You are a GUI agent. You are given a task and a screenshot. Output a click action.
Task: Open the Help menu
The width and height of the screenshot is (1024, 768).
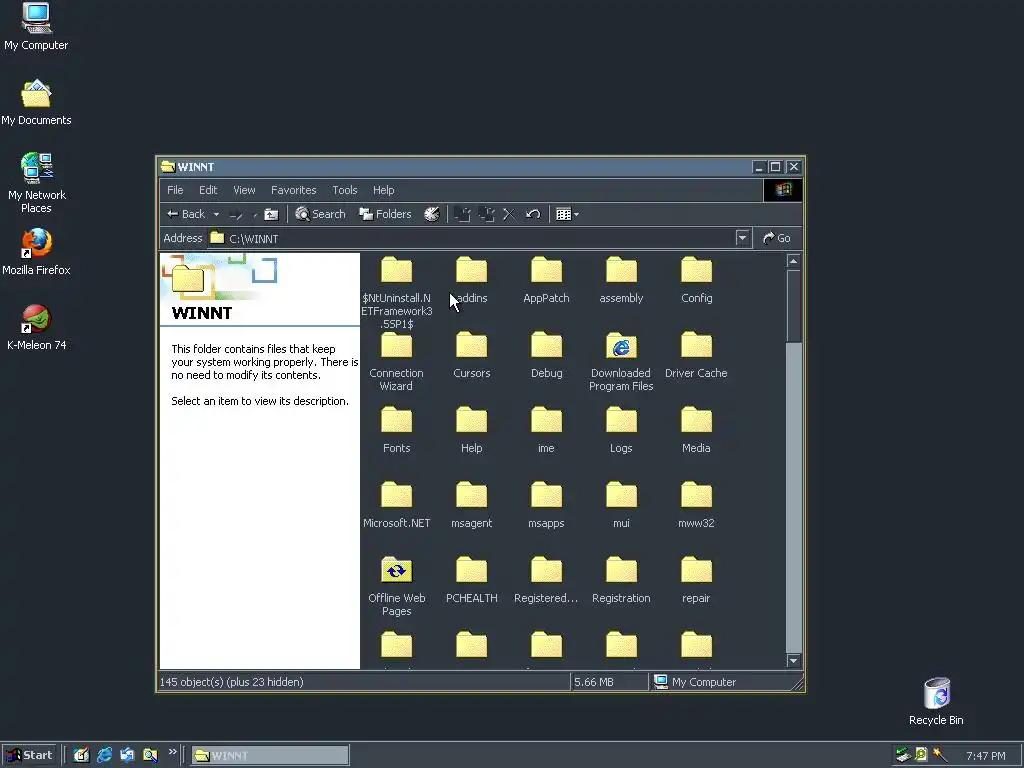click(383, 190)
